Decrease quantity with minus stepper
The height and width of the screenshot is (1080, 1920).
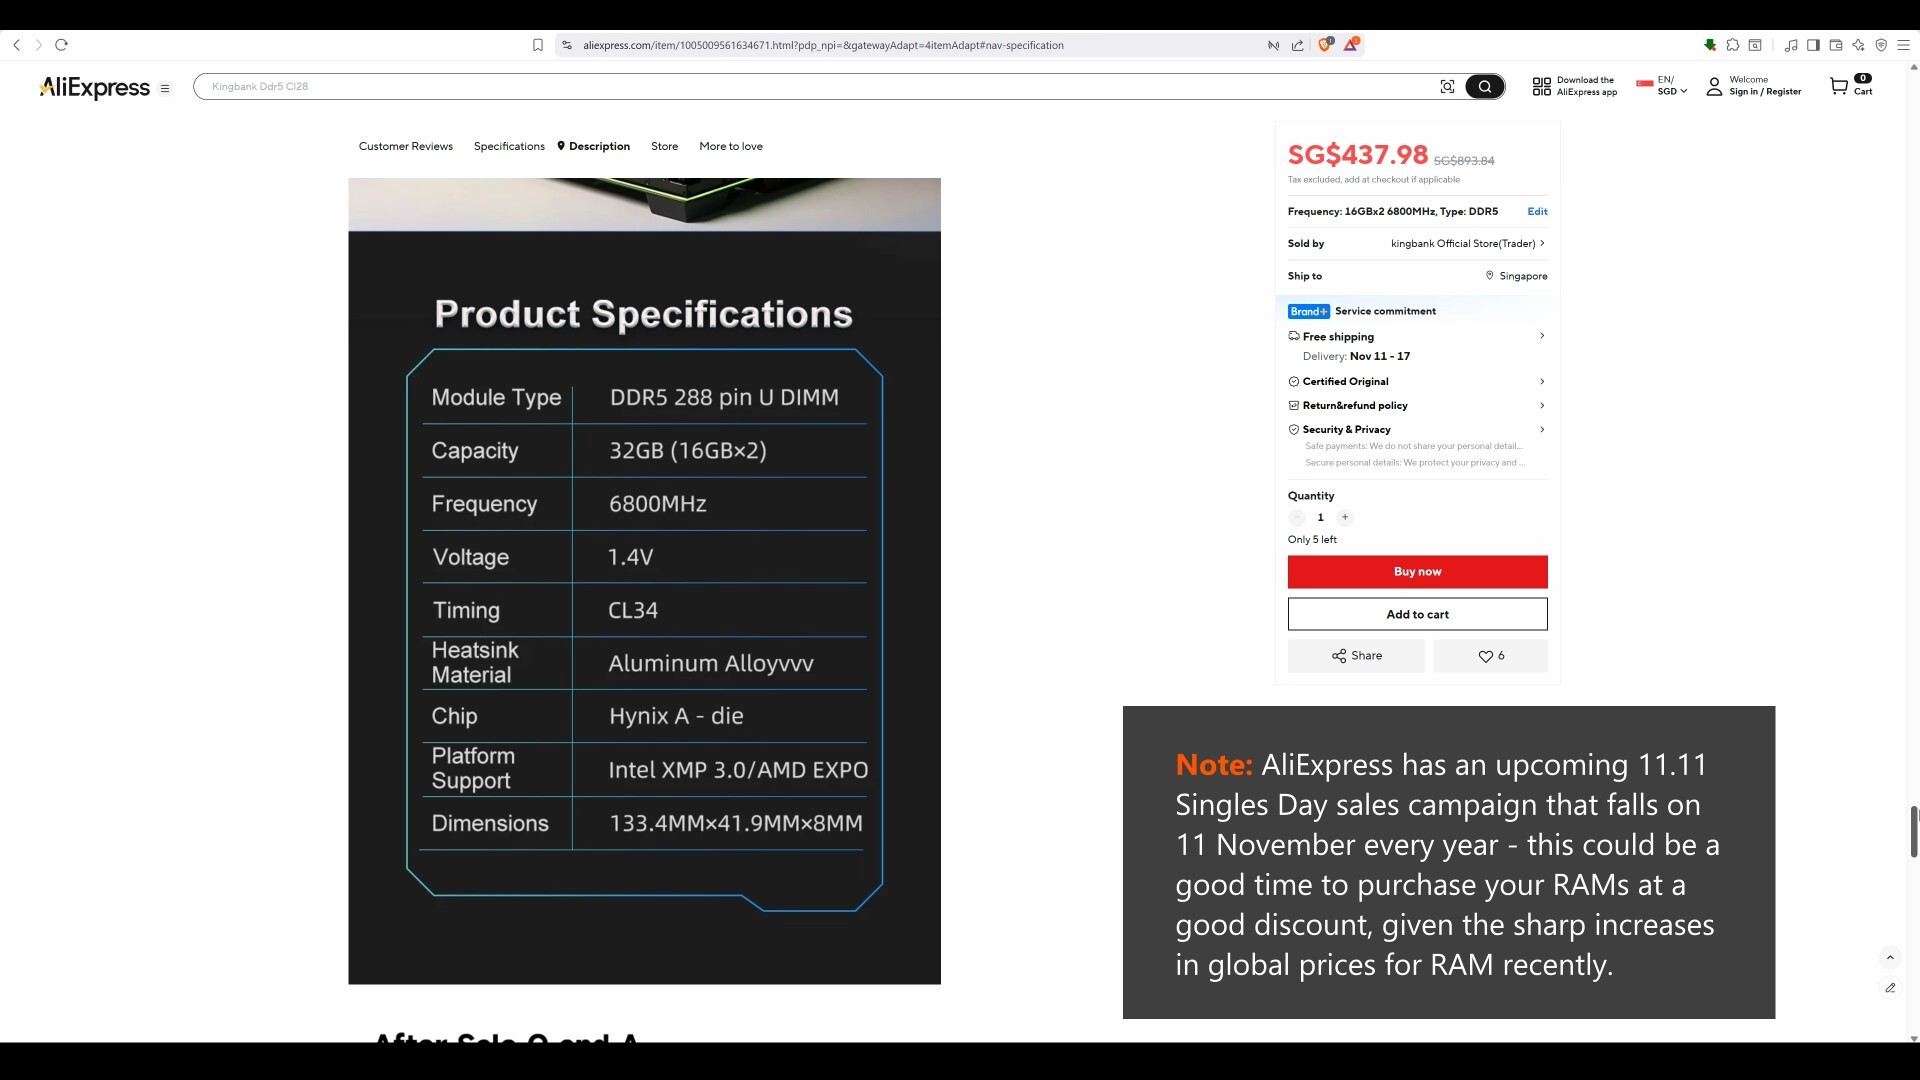click(1297, 517)
